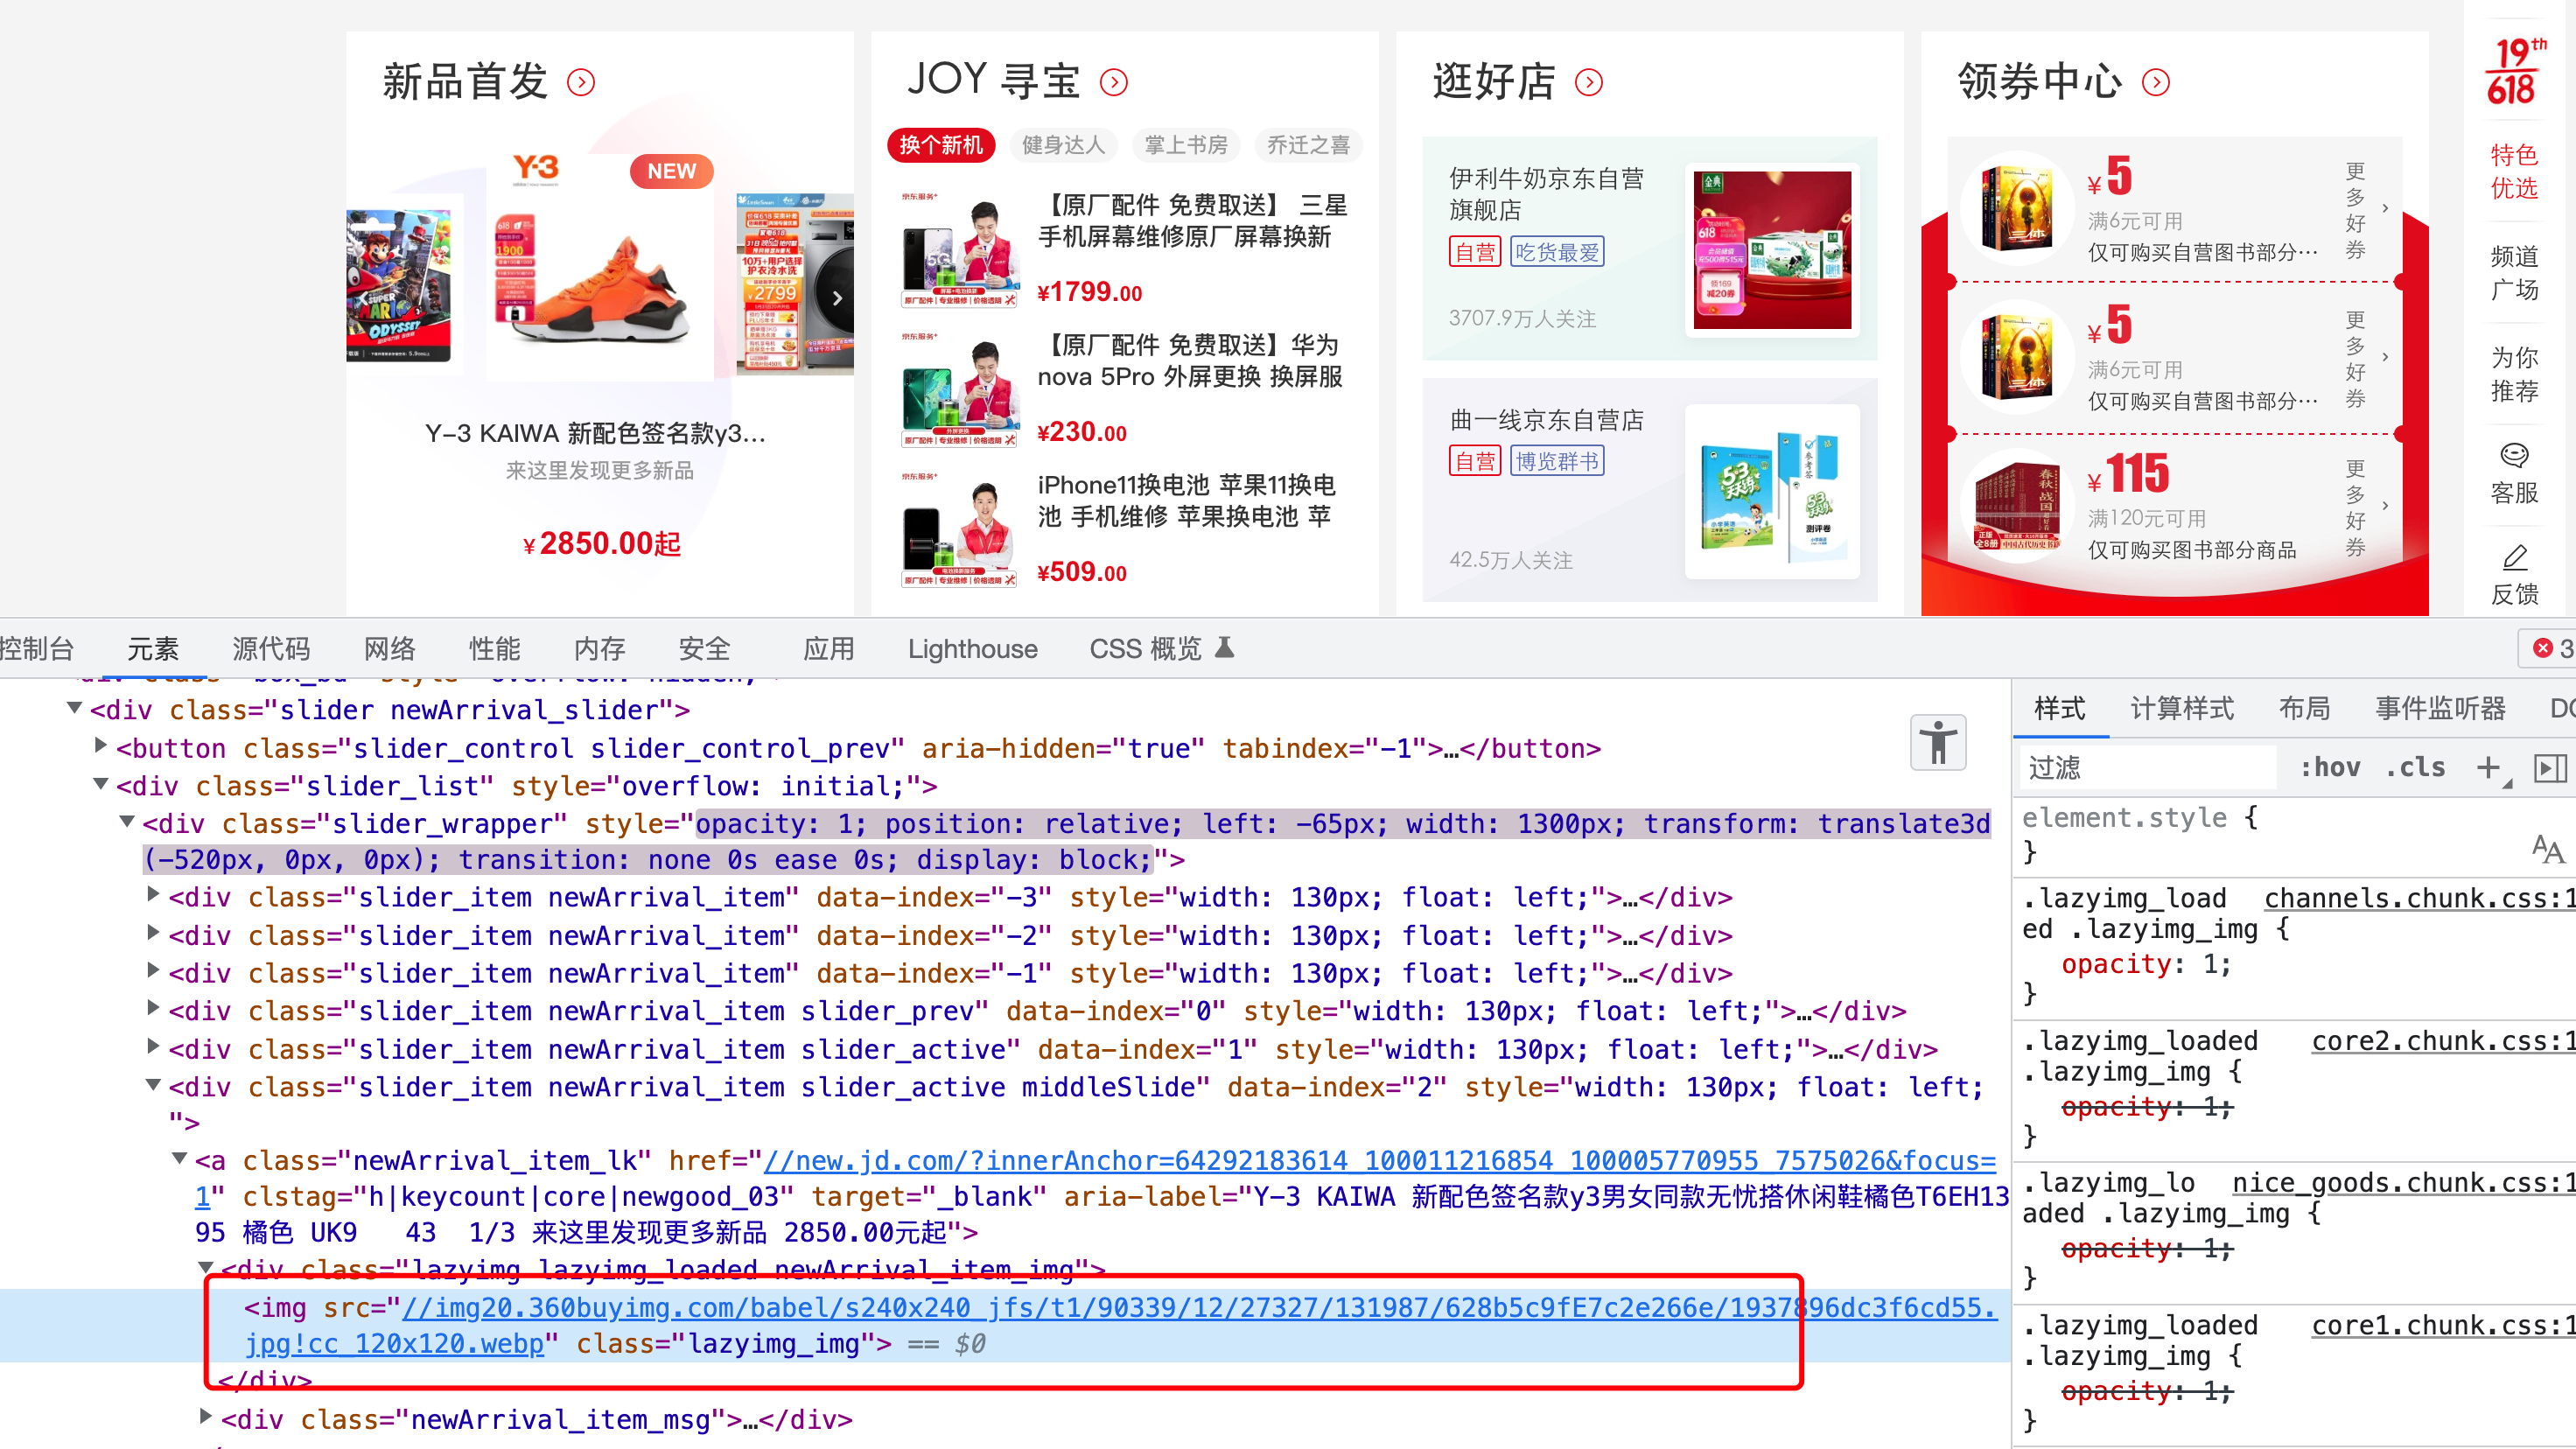
Task: Click the arrow icon beside 逛好店
Action: pyautogui.click(x=1589, y=82)
